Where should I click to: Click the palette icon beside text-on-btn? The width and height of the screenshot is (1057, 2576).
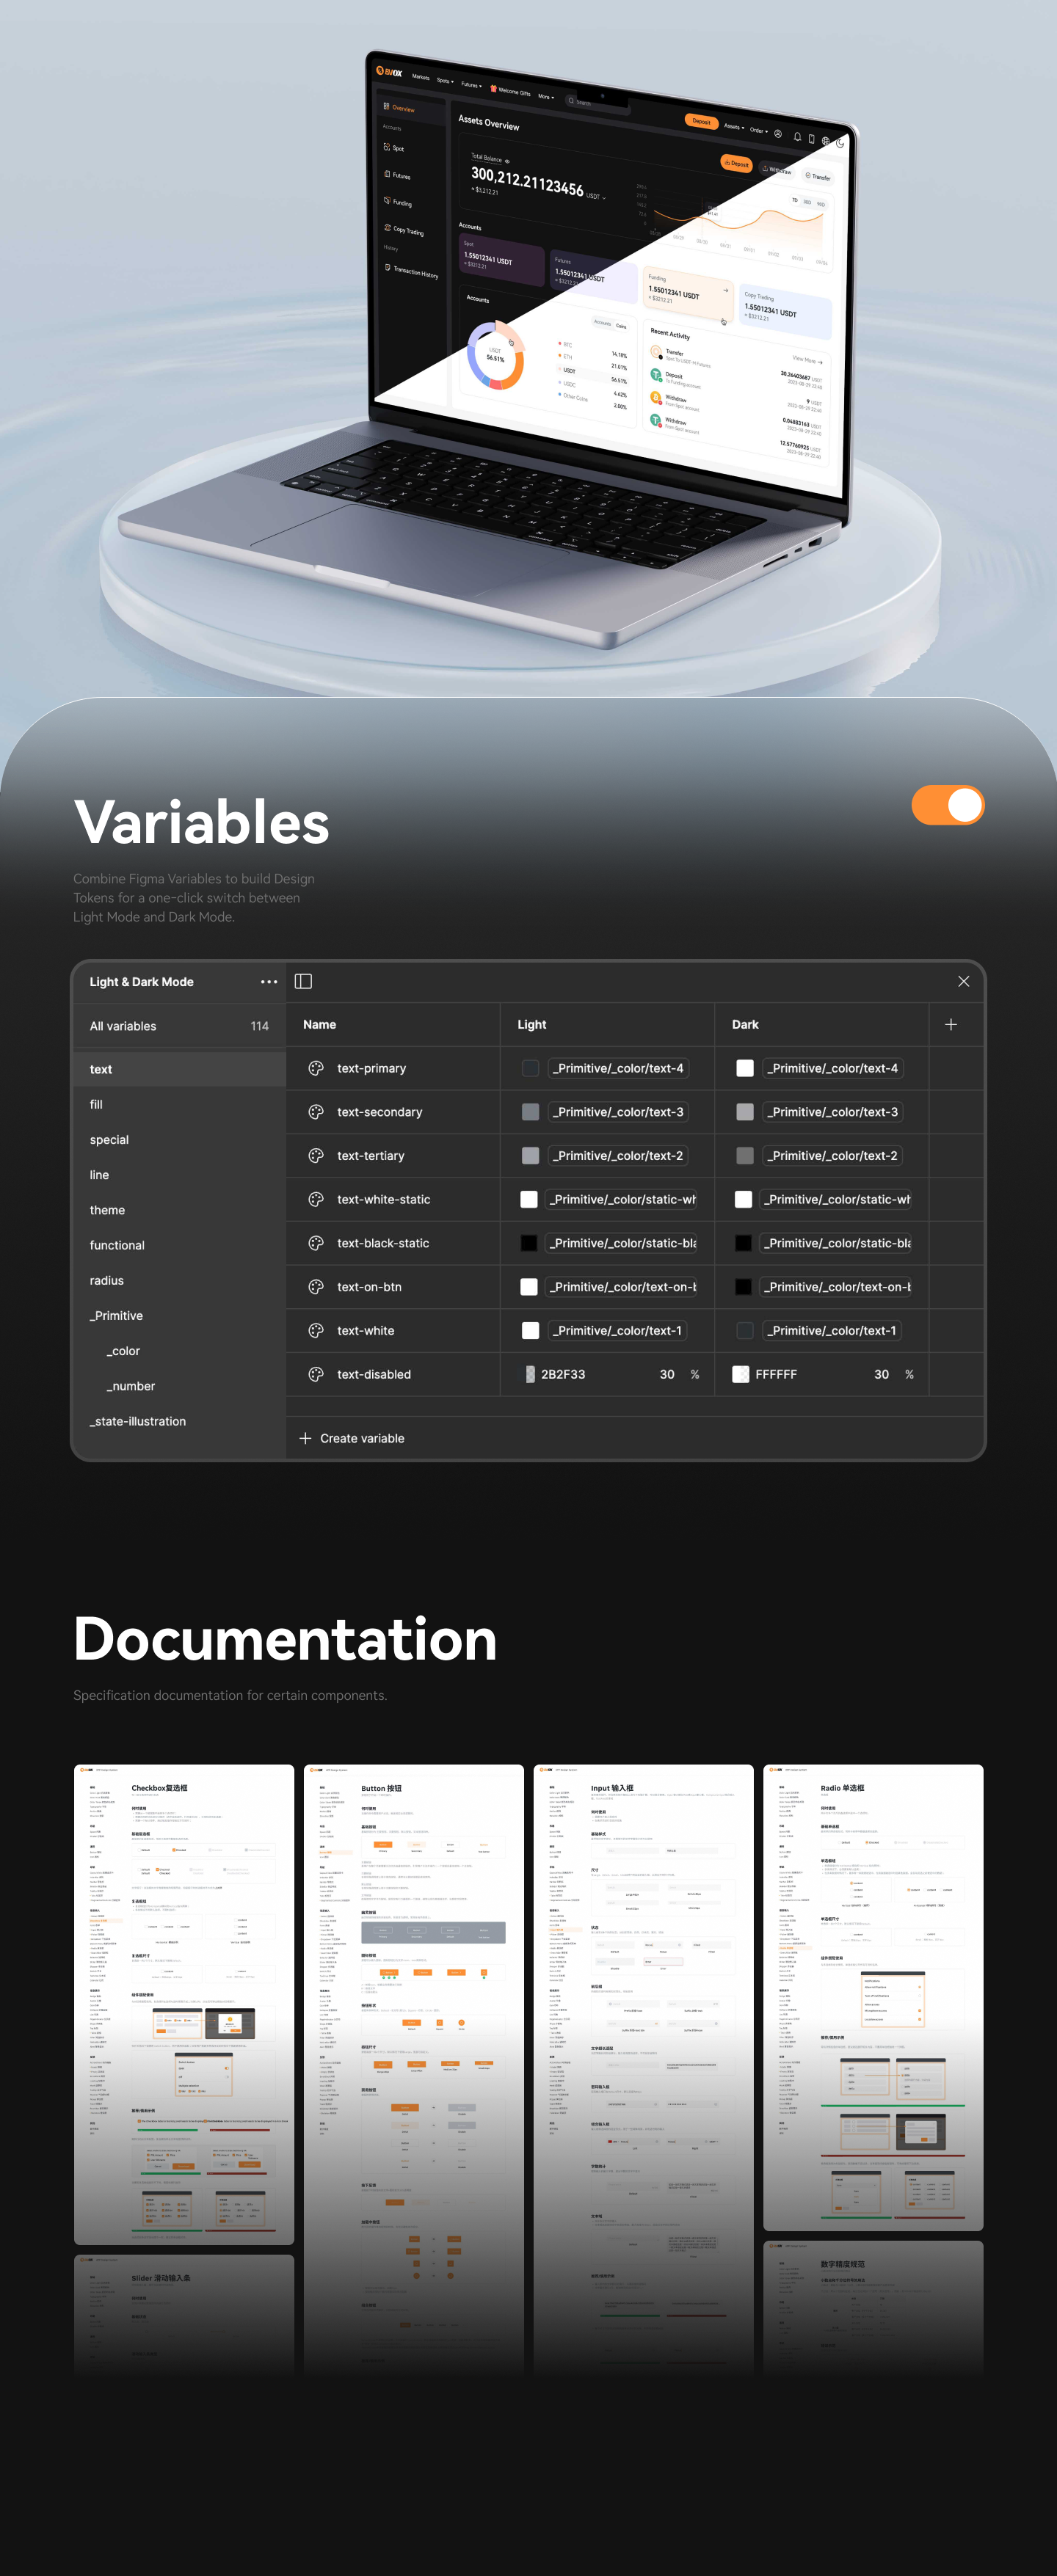tap(316, 1287)
